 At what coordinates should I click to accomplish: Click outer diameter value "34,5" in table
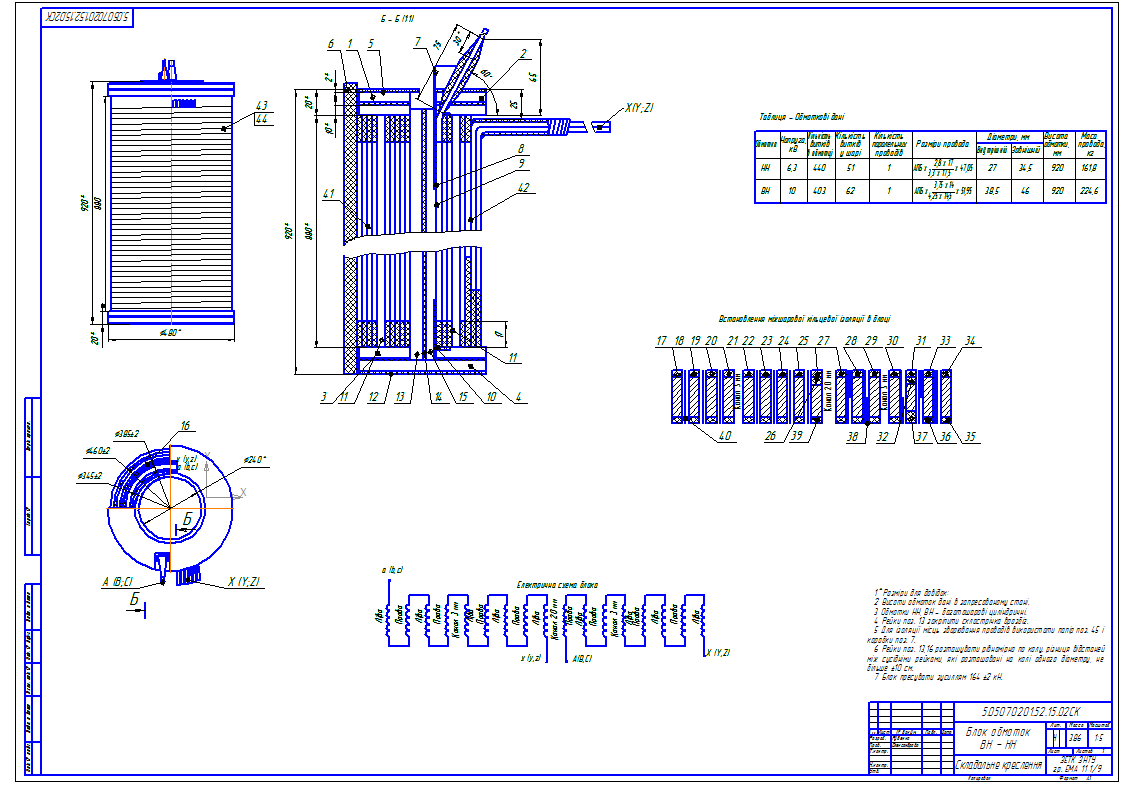coord(1025,168)
